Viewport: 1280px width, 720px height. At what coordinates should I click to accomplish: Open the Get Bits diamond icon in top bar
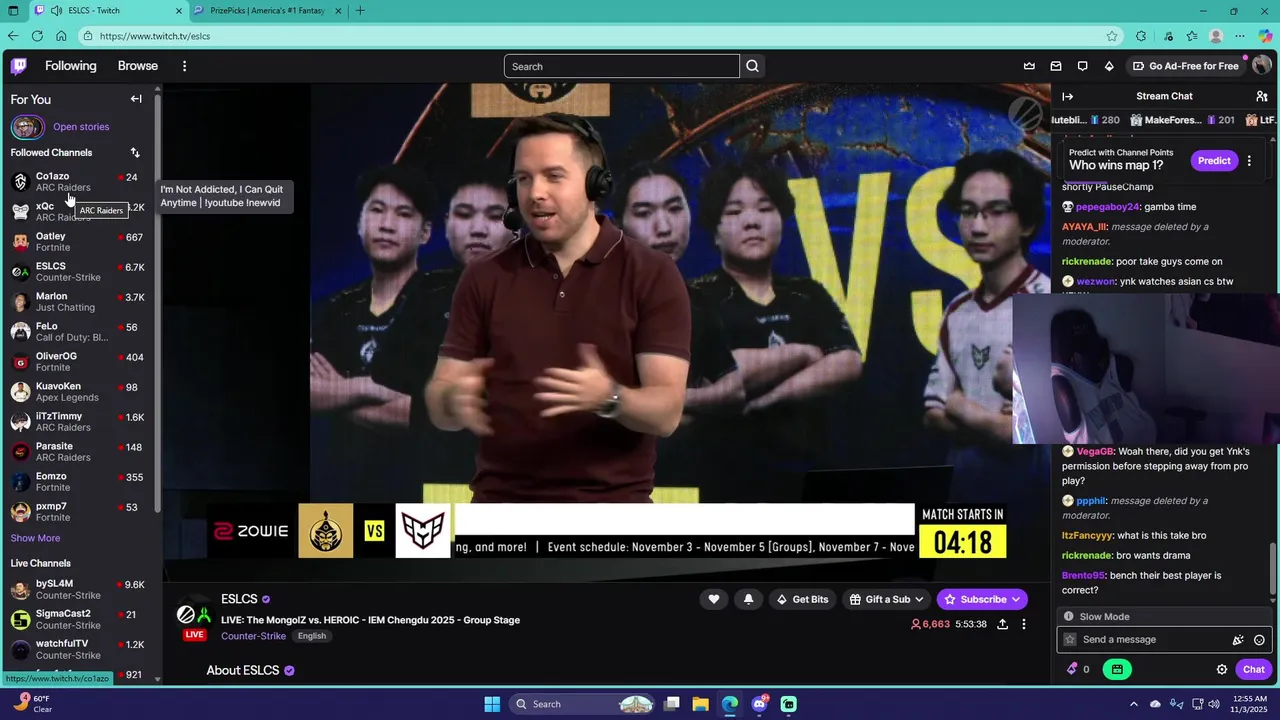click(x=1109, y=66)
